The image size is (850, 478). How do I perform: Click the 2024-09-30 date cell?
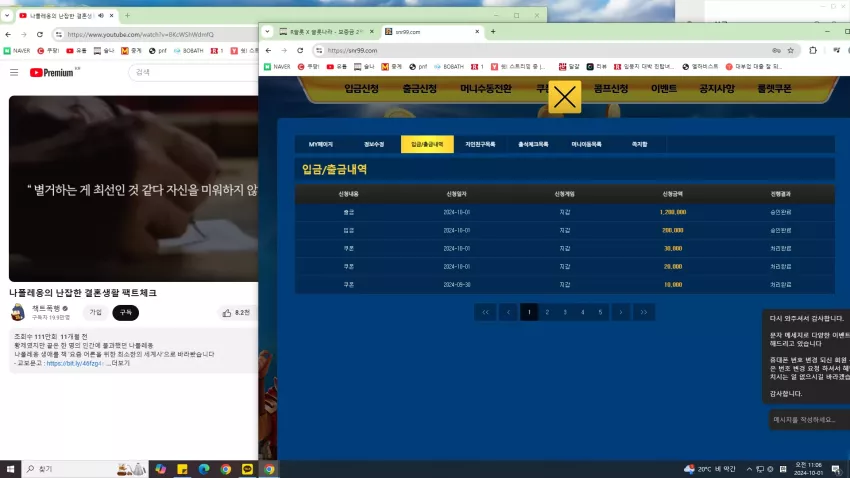tap(456, 285)
